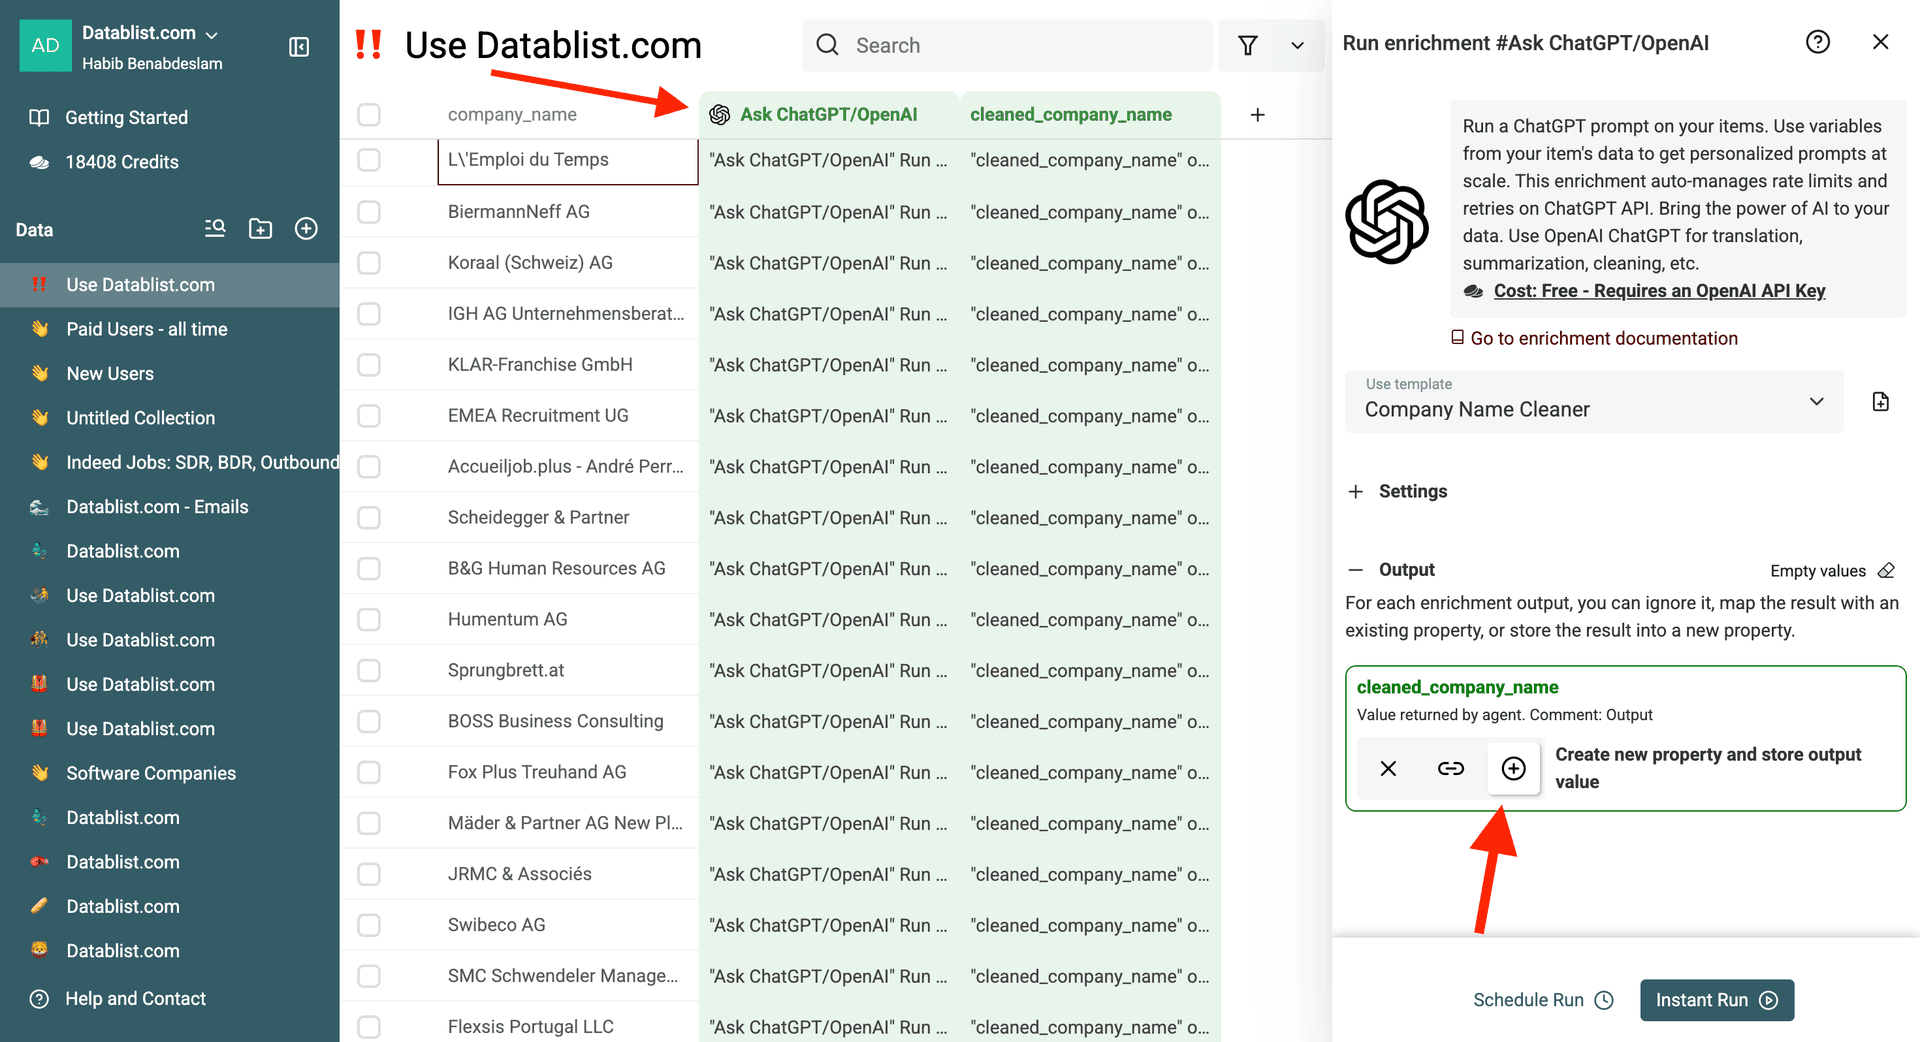
Task: Open the enrichment help question icon
Action: 1817,42
